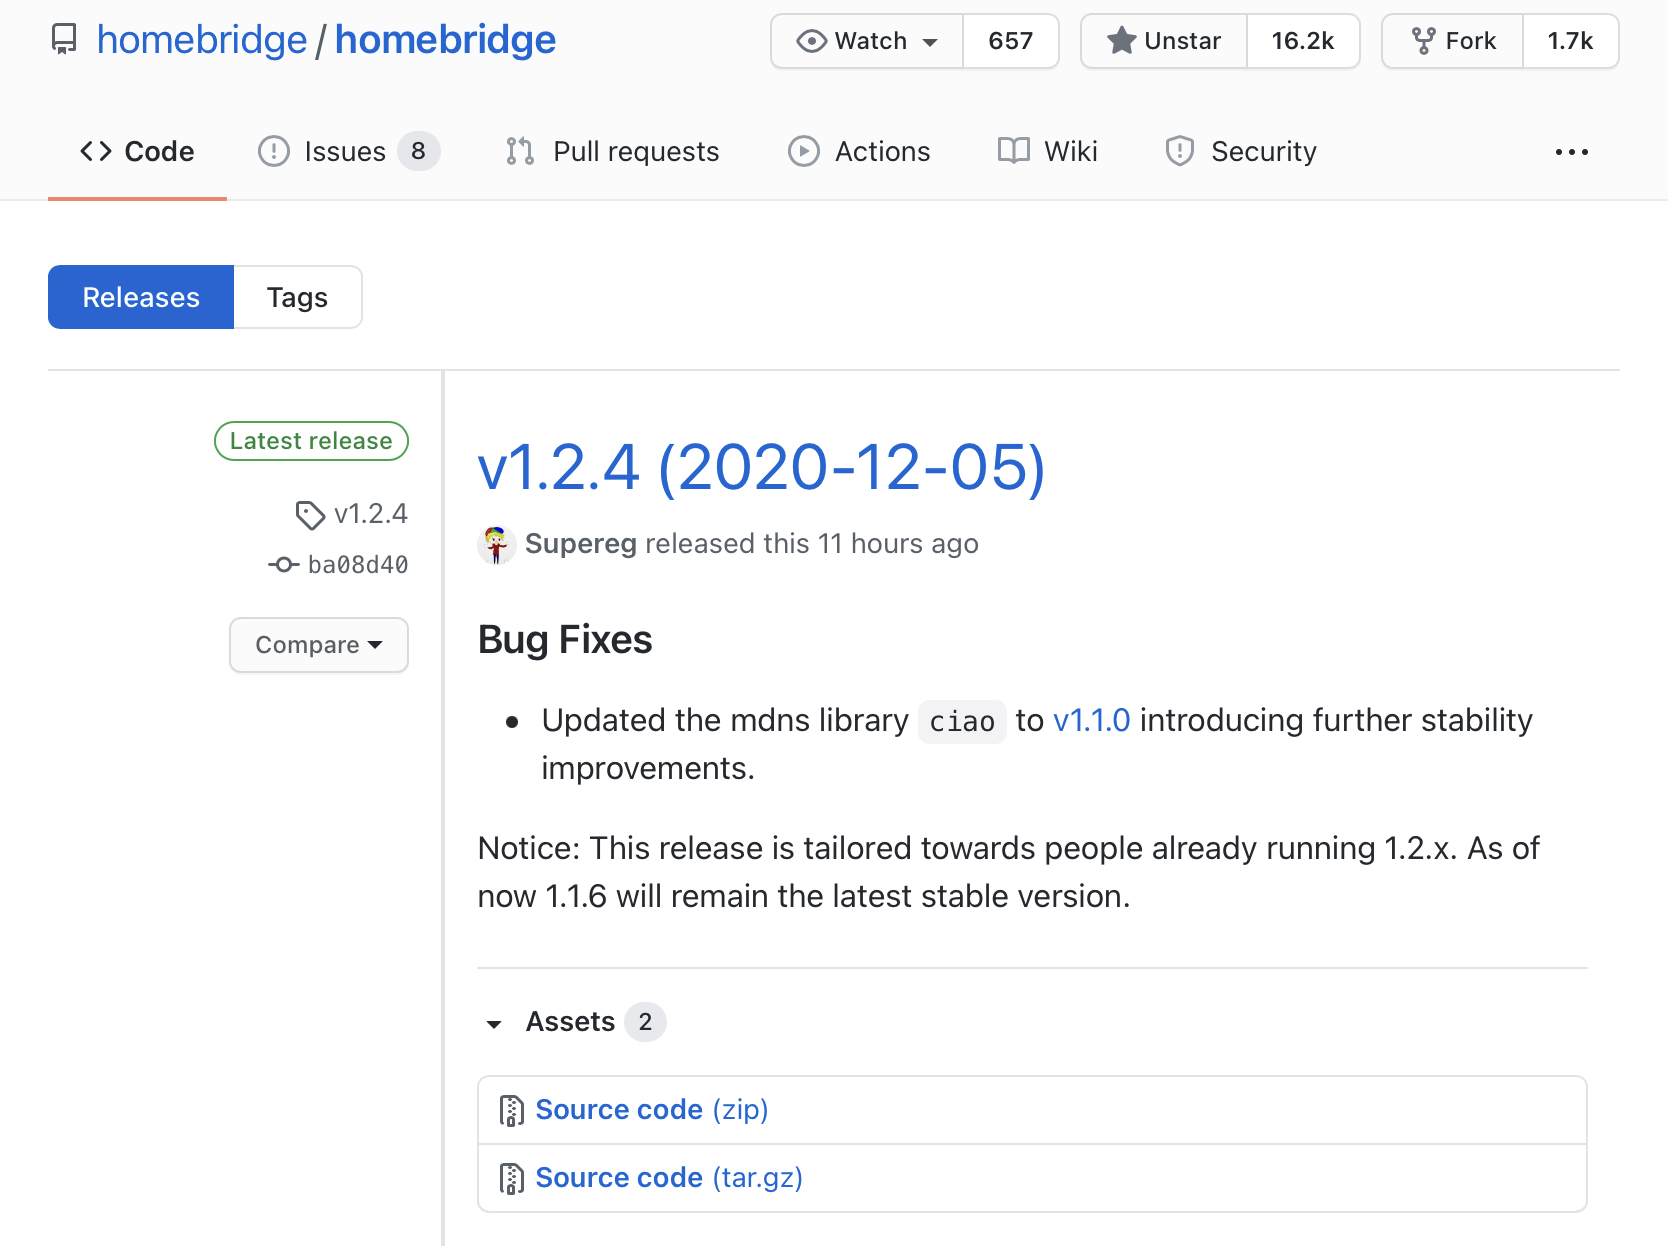Click the commit icon beside ba08d40
The height and width of the screenshot is (1246, 1668).
(x=283, y=565)
